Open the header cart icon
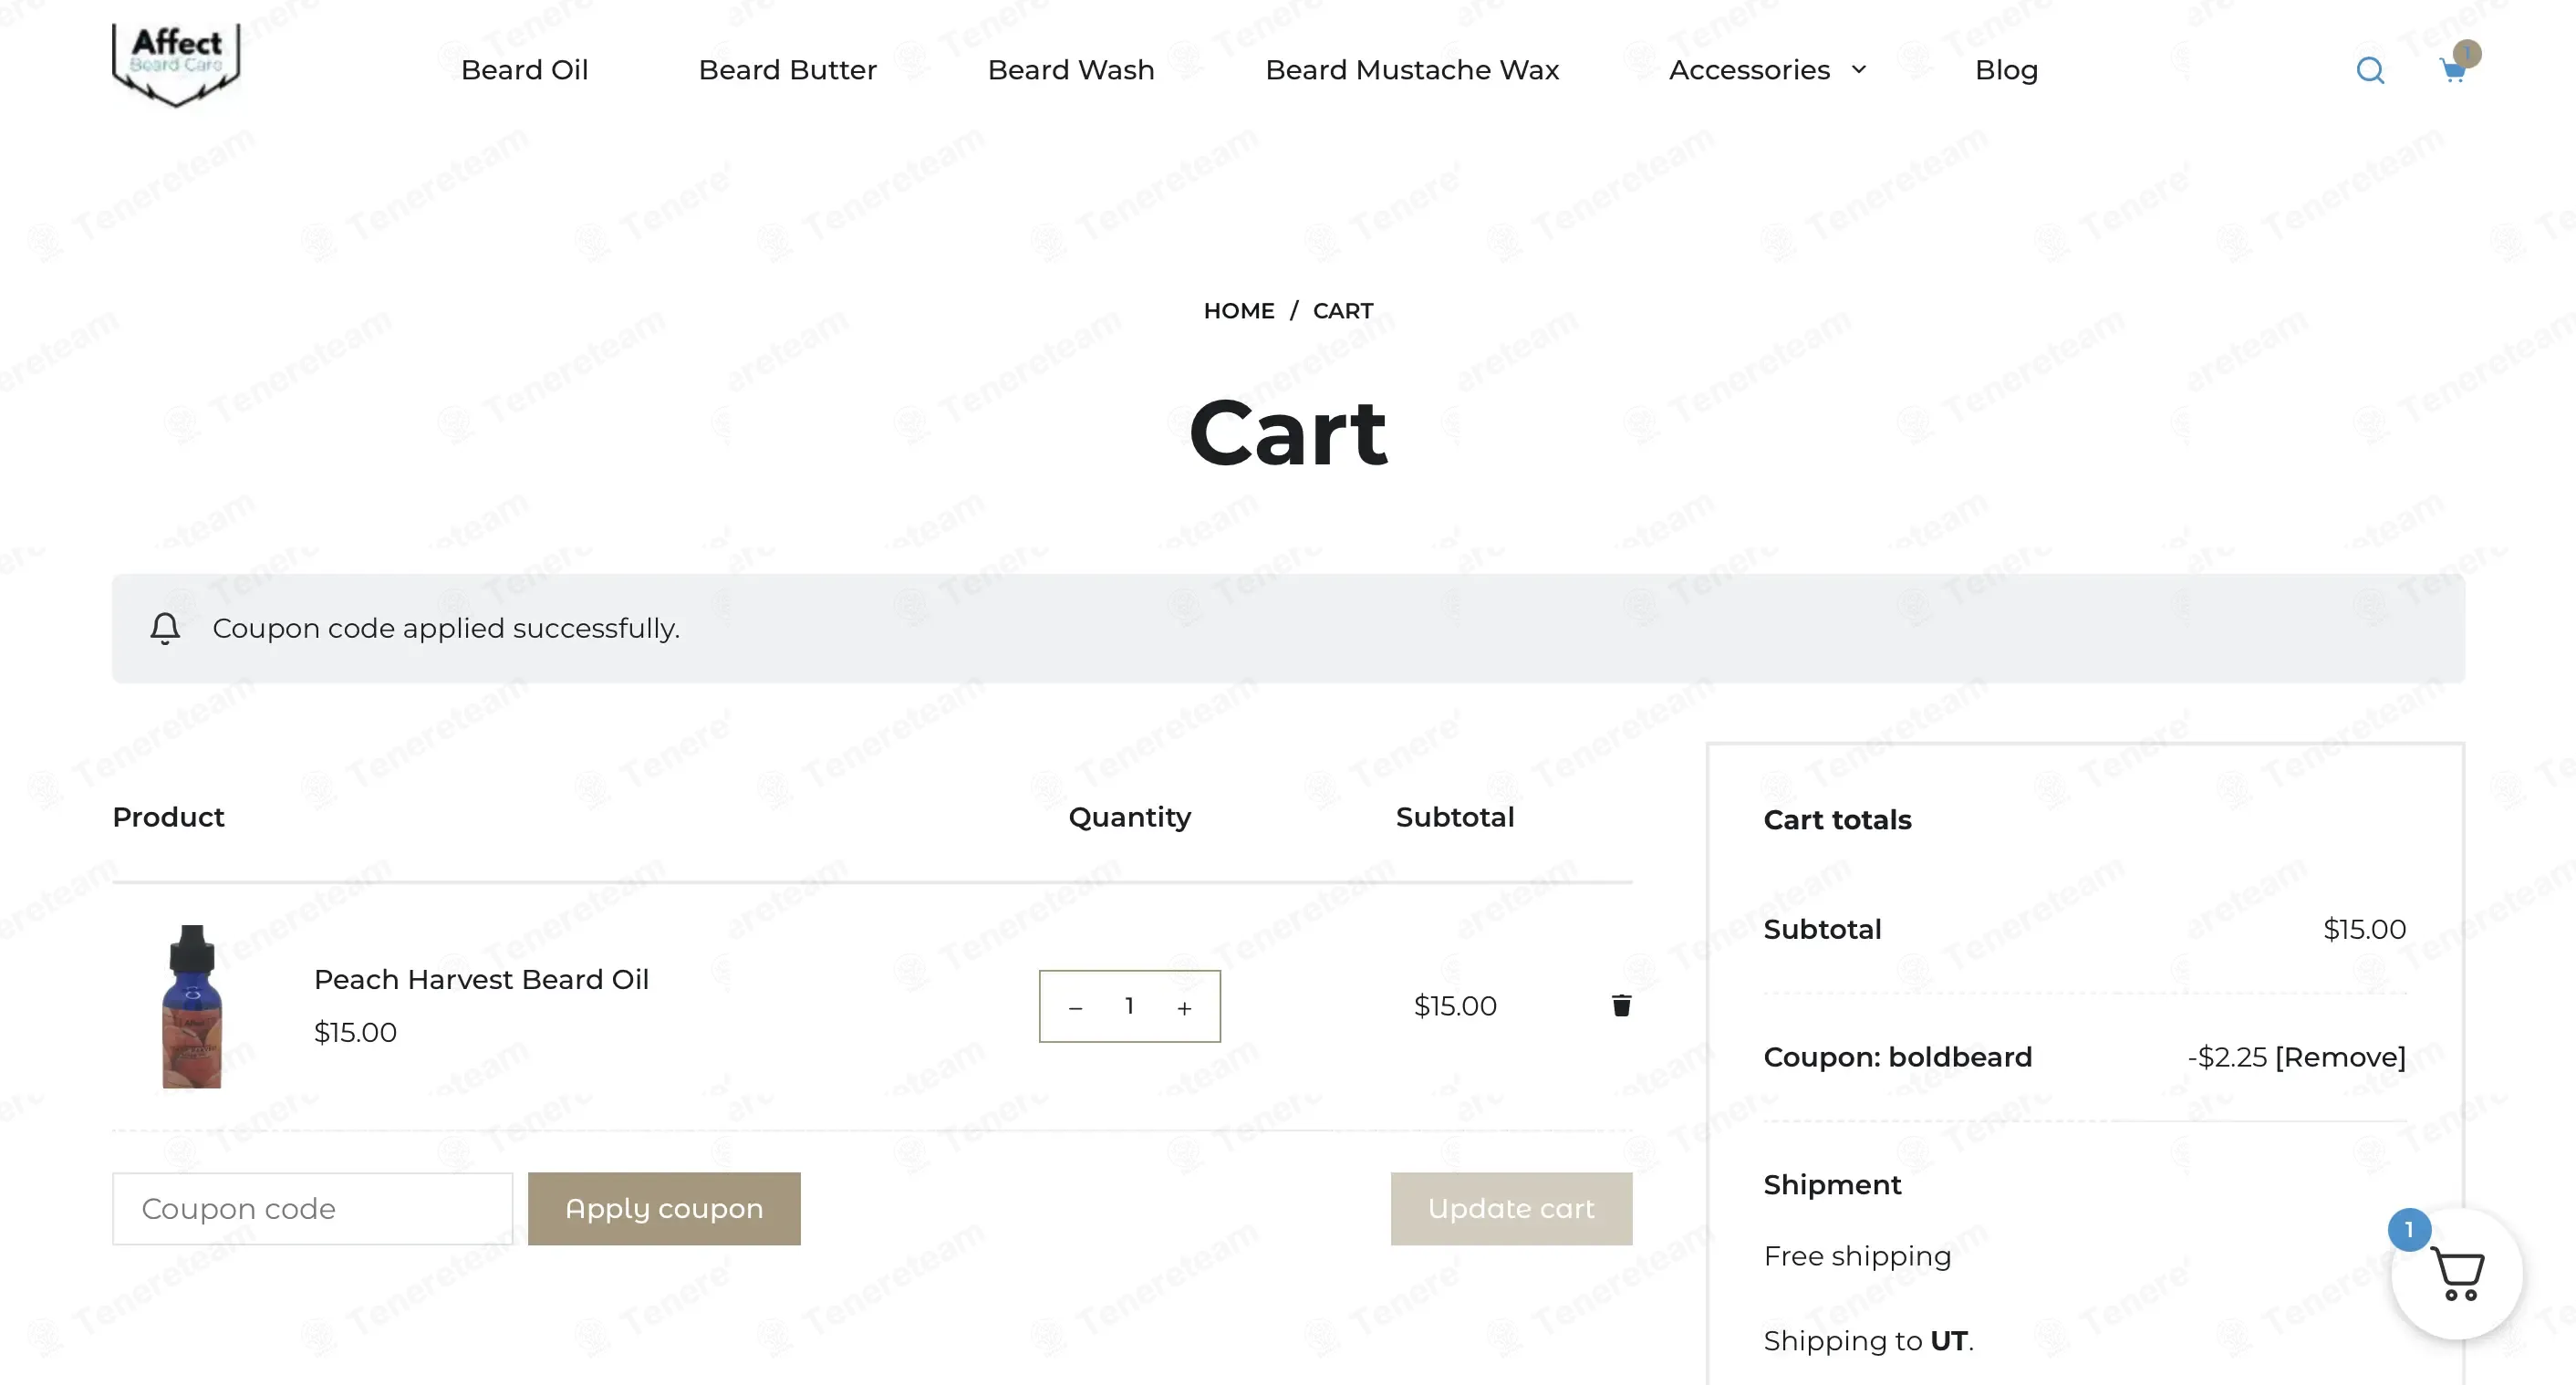 2453,70
